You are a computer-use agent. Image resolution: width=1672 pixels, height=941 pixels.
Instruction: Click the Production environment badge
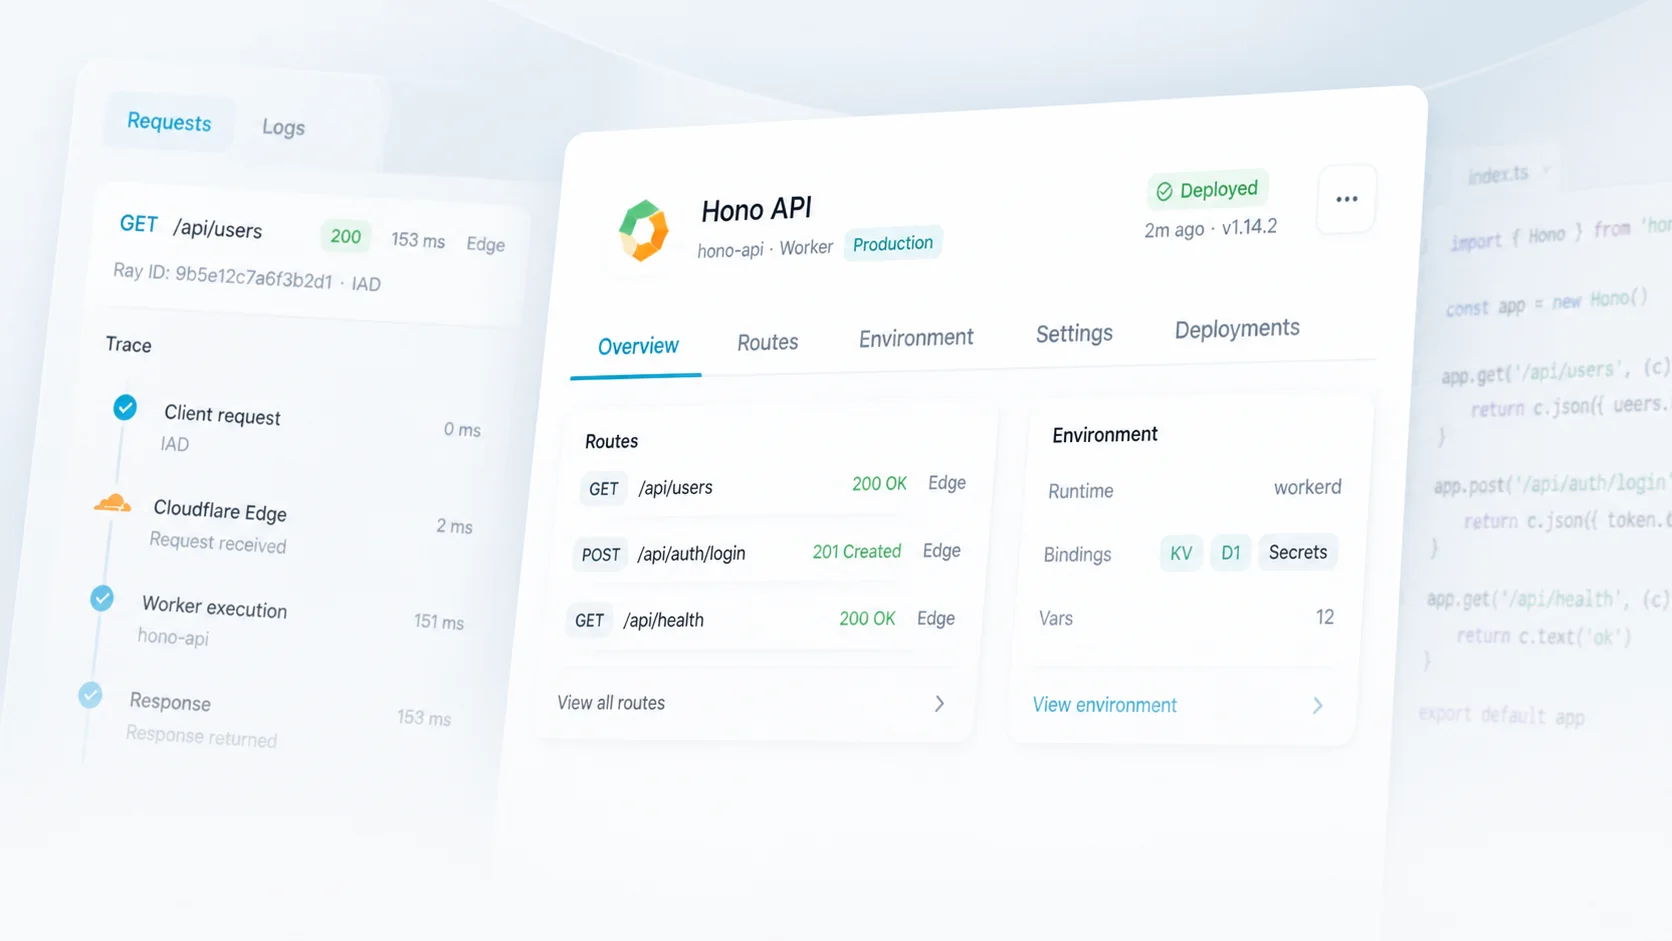click(893, 243)
